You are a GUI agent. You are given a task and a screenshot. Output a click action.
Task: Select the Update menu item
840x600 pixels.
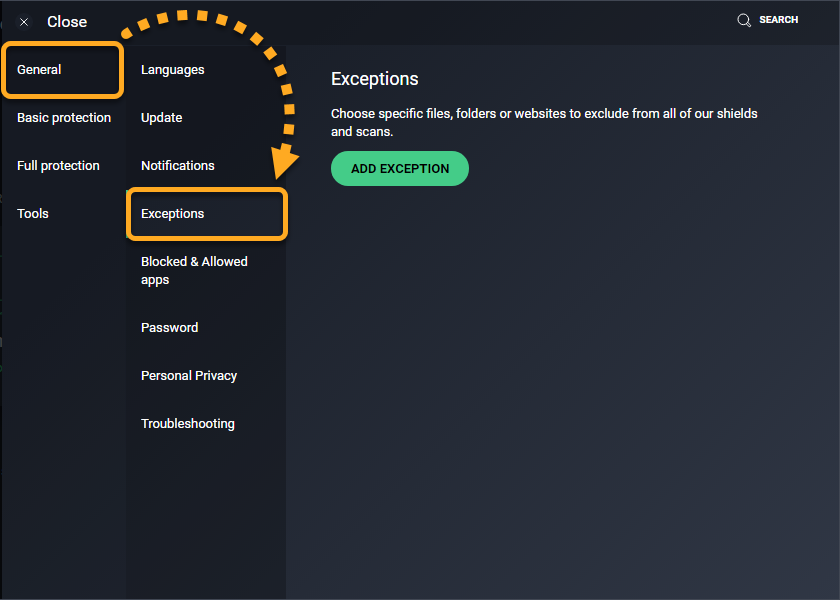tap(161, 118)
